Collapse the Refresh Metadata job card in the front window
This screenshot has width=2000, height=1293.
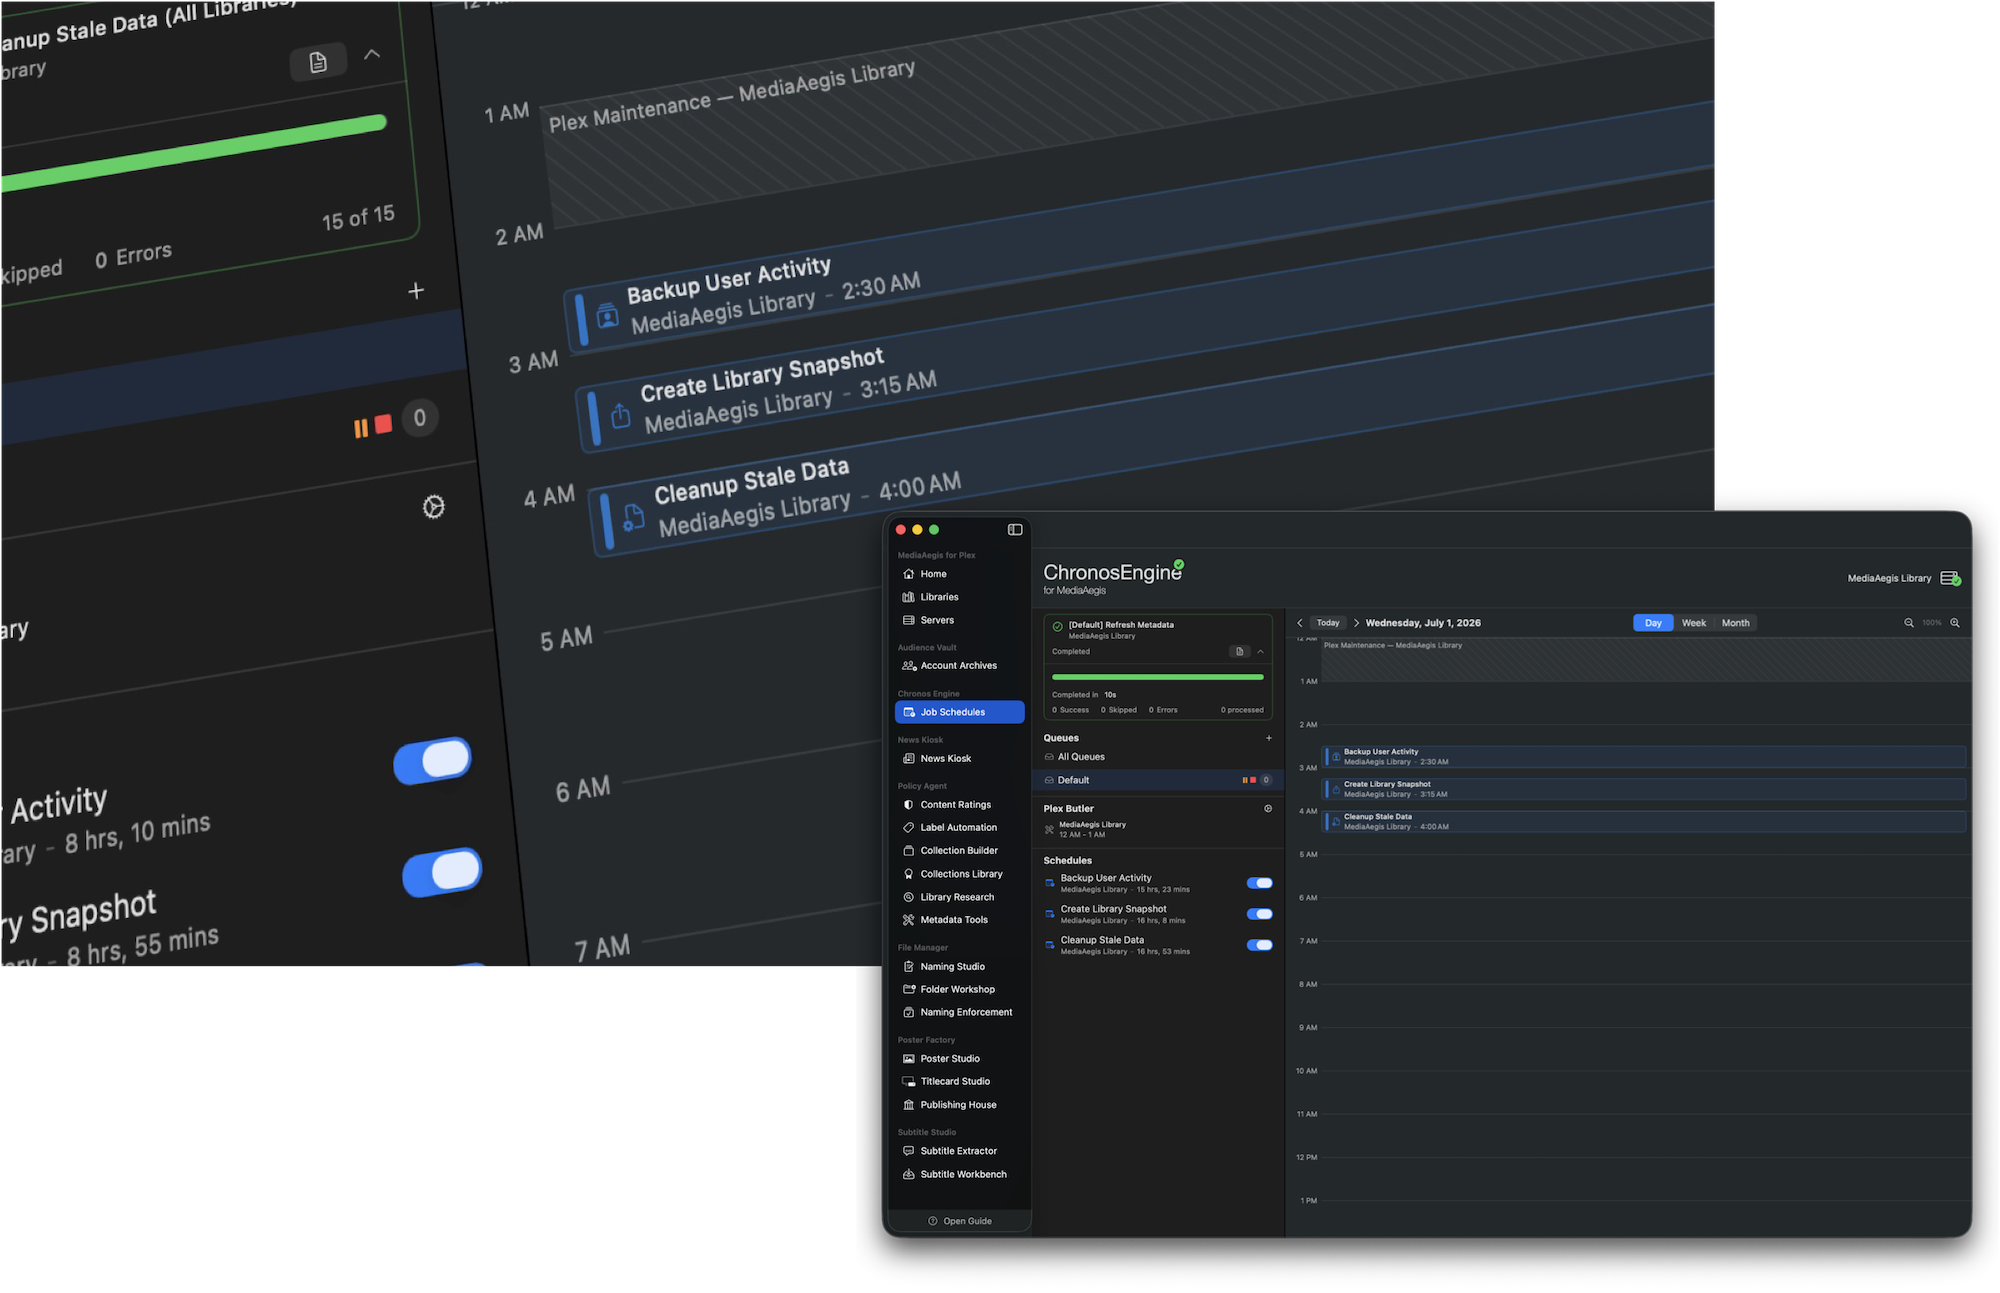1260,651
